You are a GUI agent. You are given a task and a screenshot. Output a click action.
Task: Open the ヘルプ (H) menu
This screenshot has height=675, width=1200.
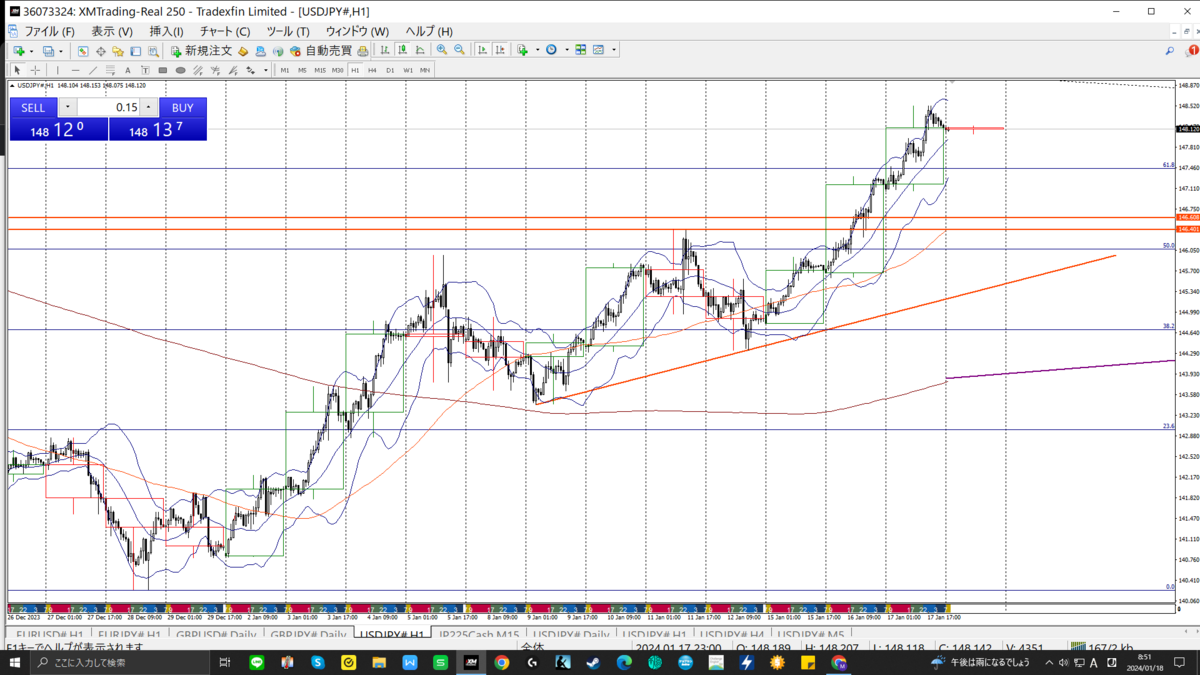pyautogui.click(x=428, y=31)
